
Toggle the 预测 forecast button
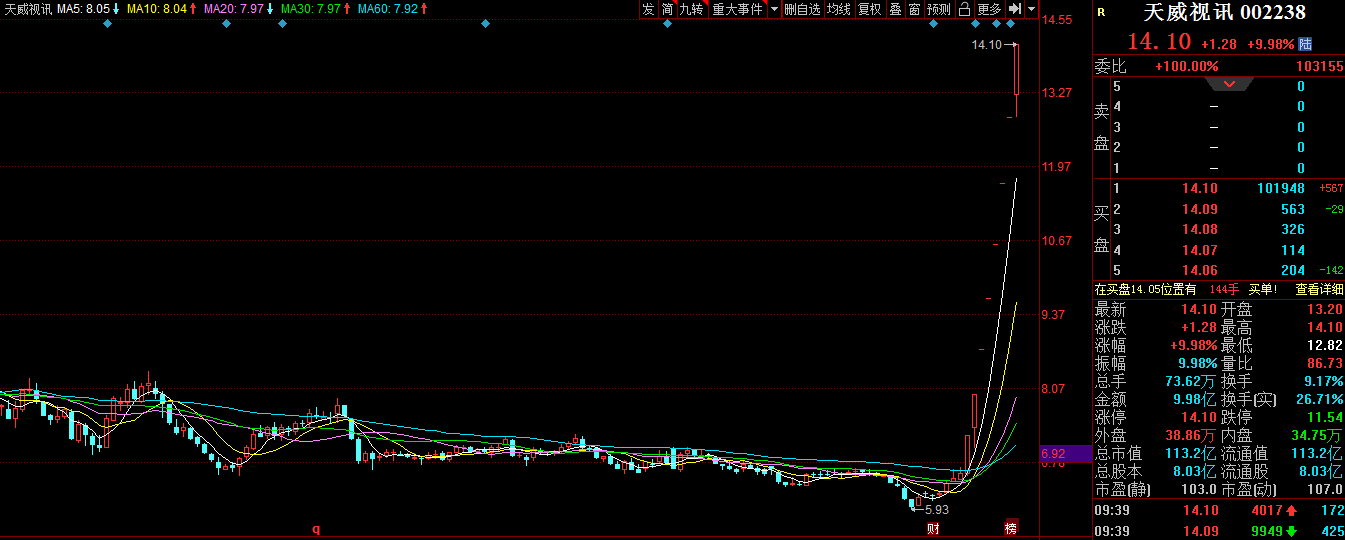tap(939, 9)
